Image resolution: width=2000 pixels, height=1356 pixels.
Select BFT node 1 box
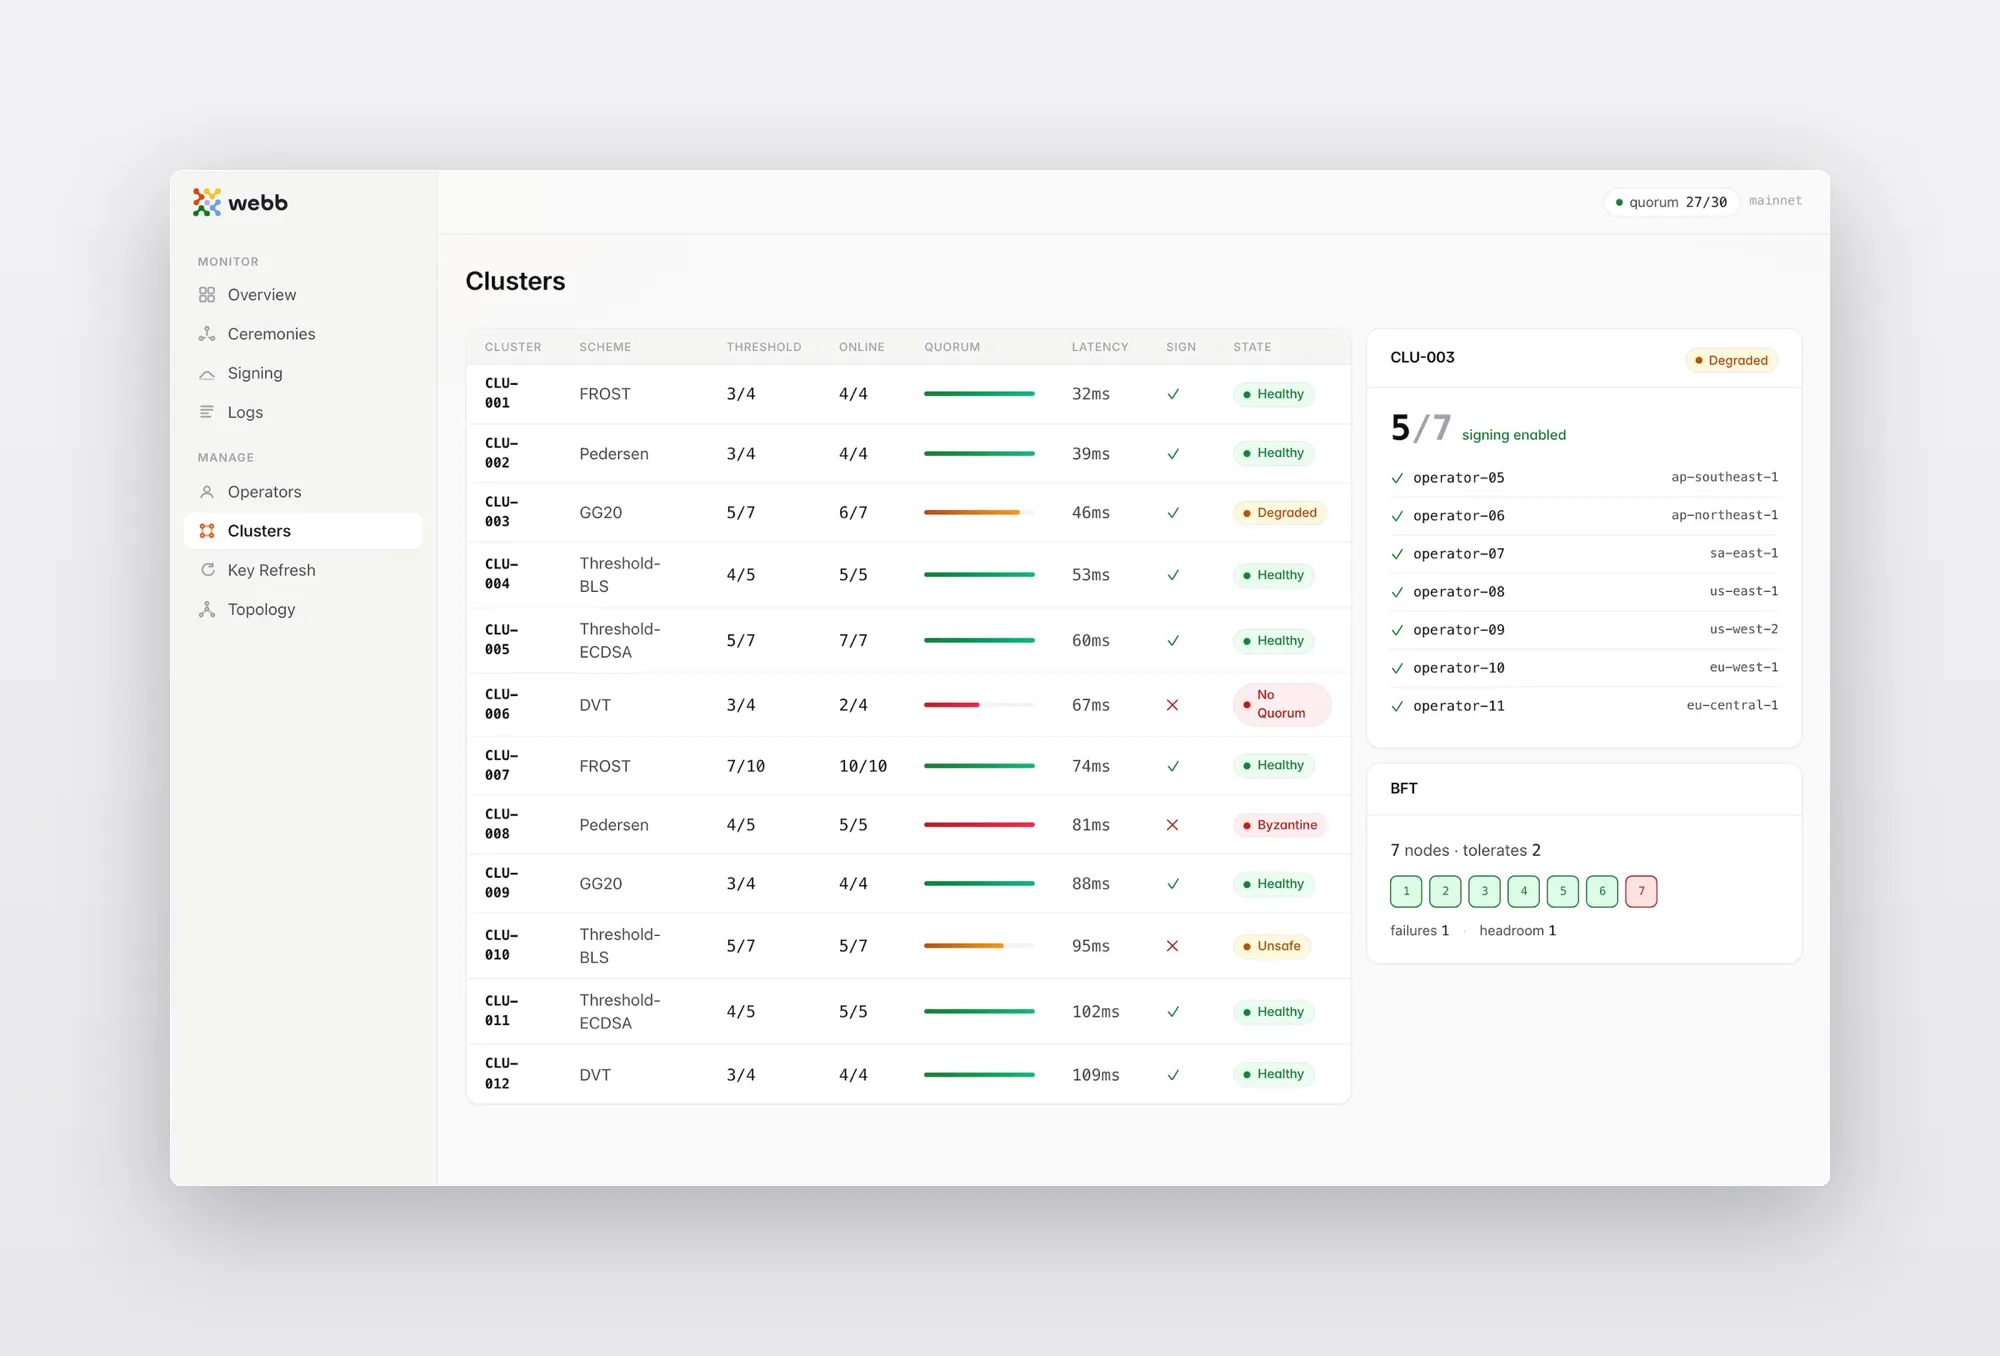pos(1406,891)
